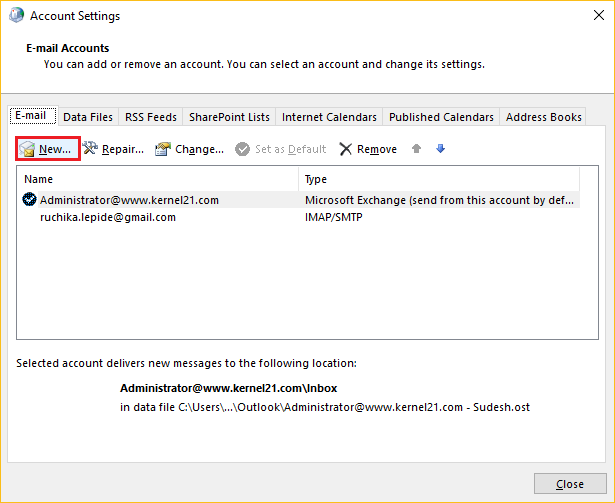Click the New account envelope icon
615x503 pixels.
[27, 149]
